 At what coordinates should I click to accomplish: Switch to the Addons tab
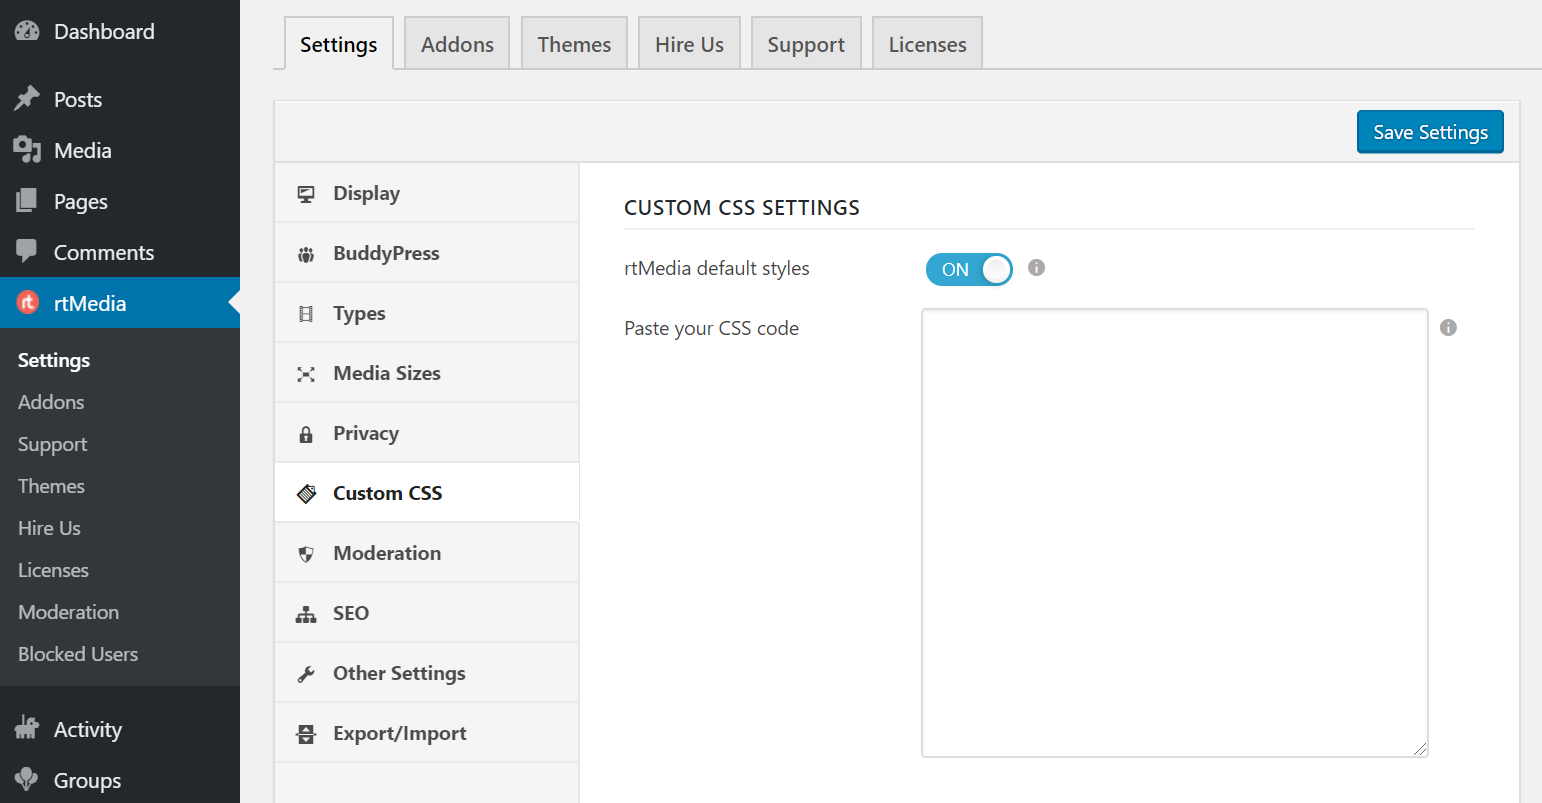456,43
